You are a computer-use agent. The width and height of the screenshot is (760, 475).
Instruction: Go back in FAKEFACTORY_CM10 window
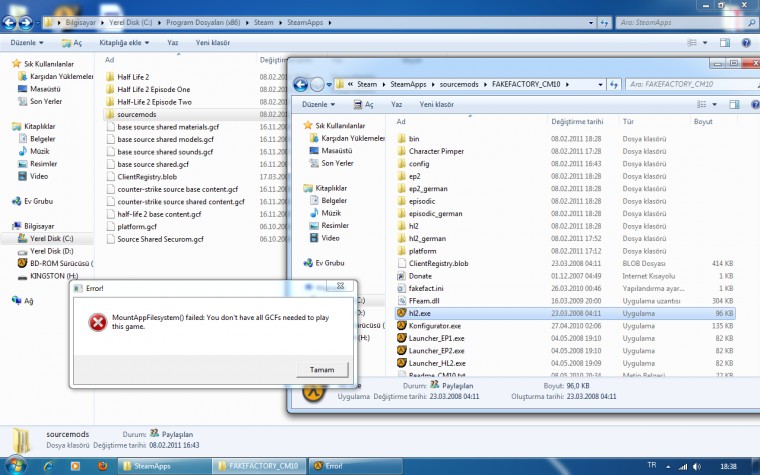(301, 84)
